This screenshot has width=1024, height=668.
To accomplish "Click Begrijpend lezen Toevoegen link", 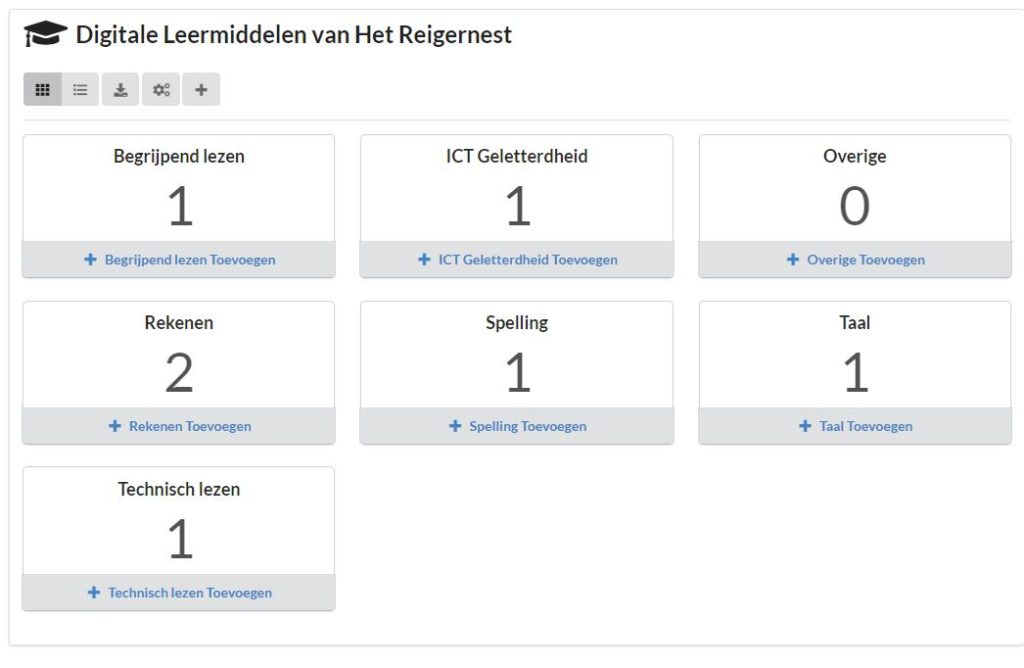I will click(190, 259).
